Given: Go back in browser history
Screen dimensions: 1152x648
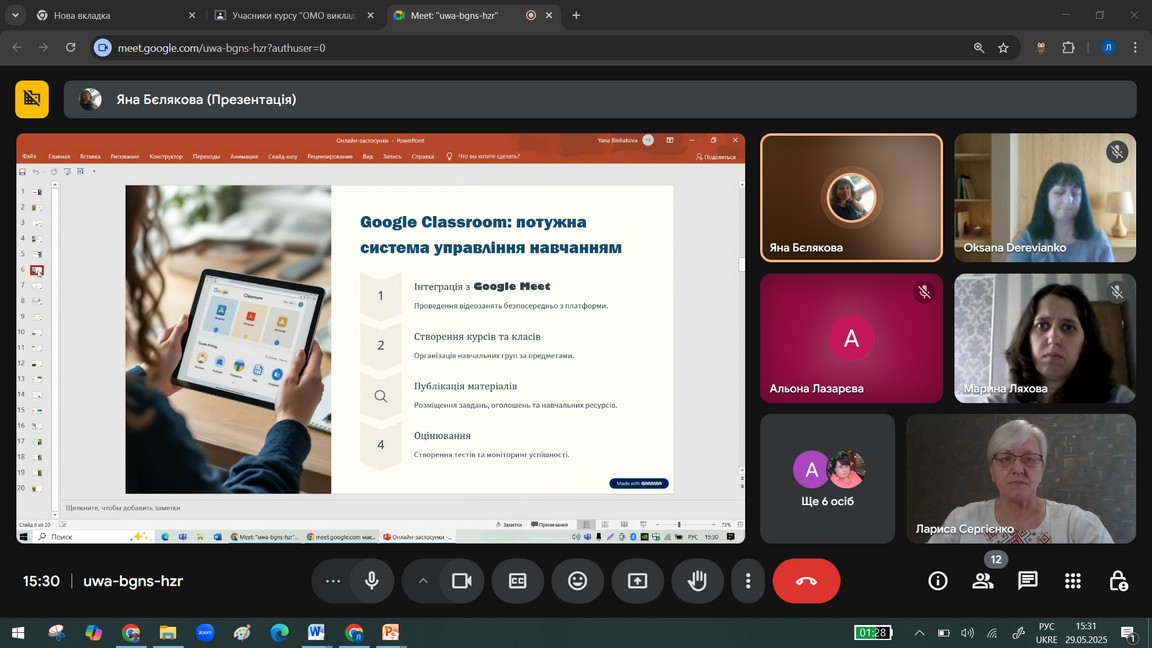Looking at the screenshot, I should (x=17, y=48).
